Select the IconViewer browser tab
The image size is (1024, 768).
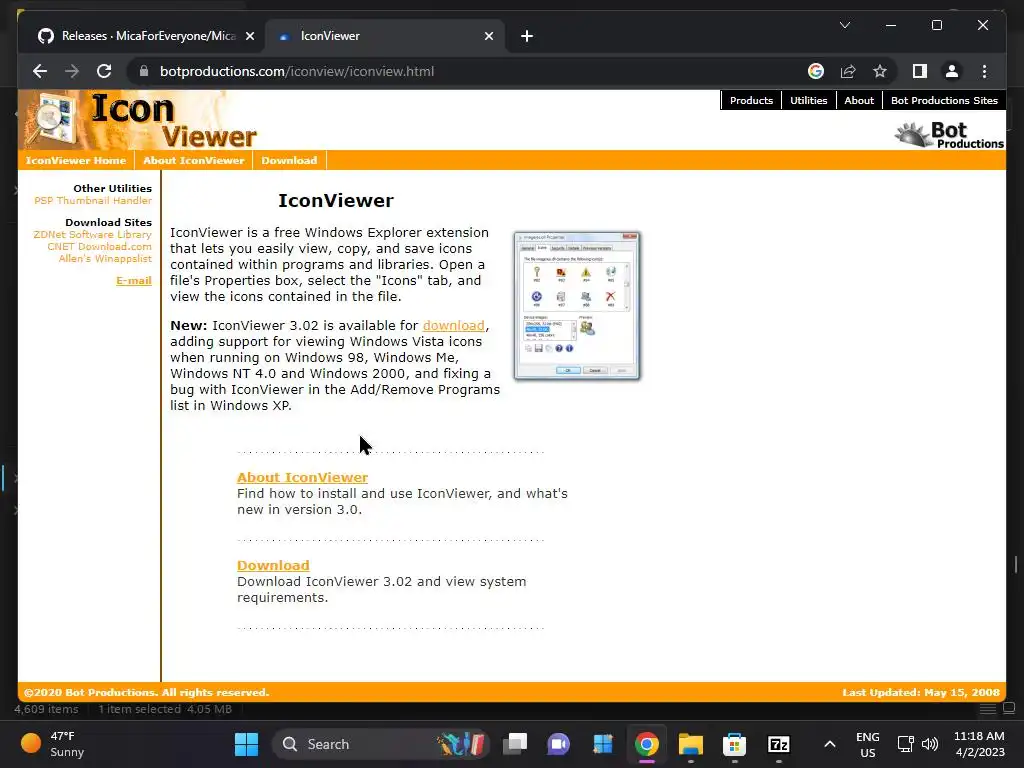[385, 36]
